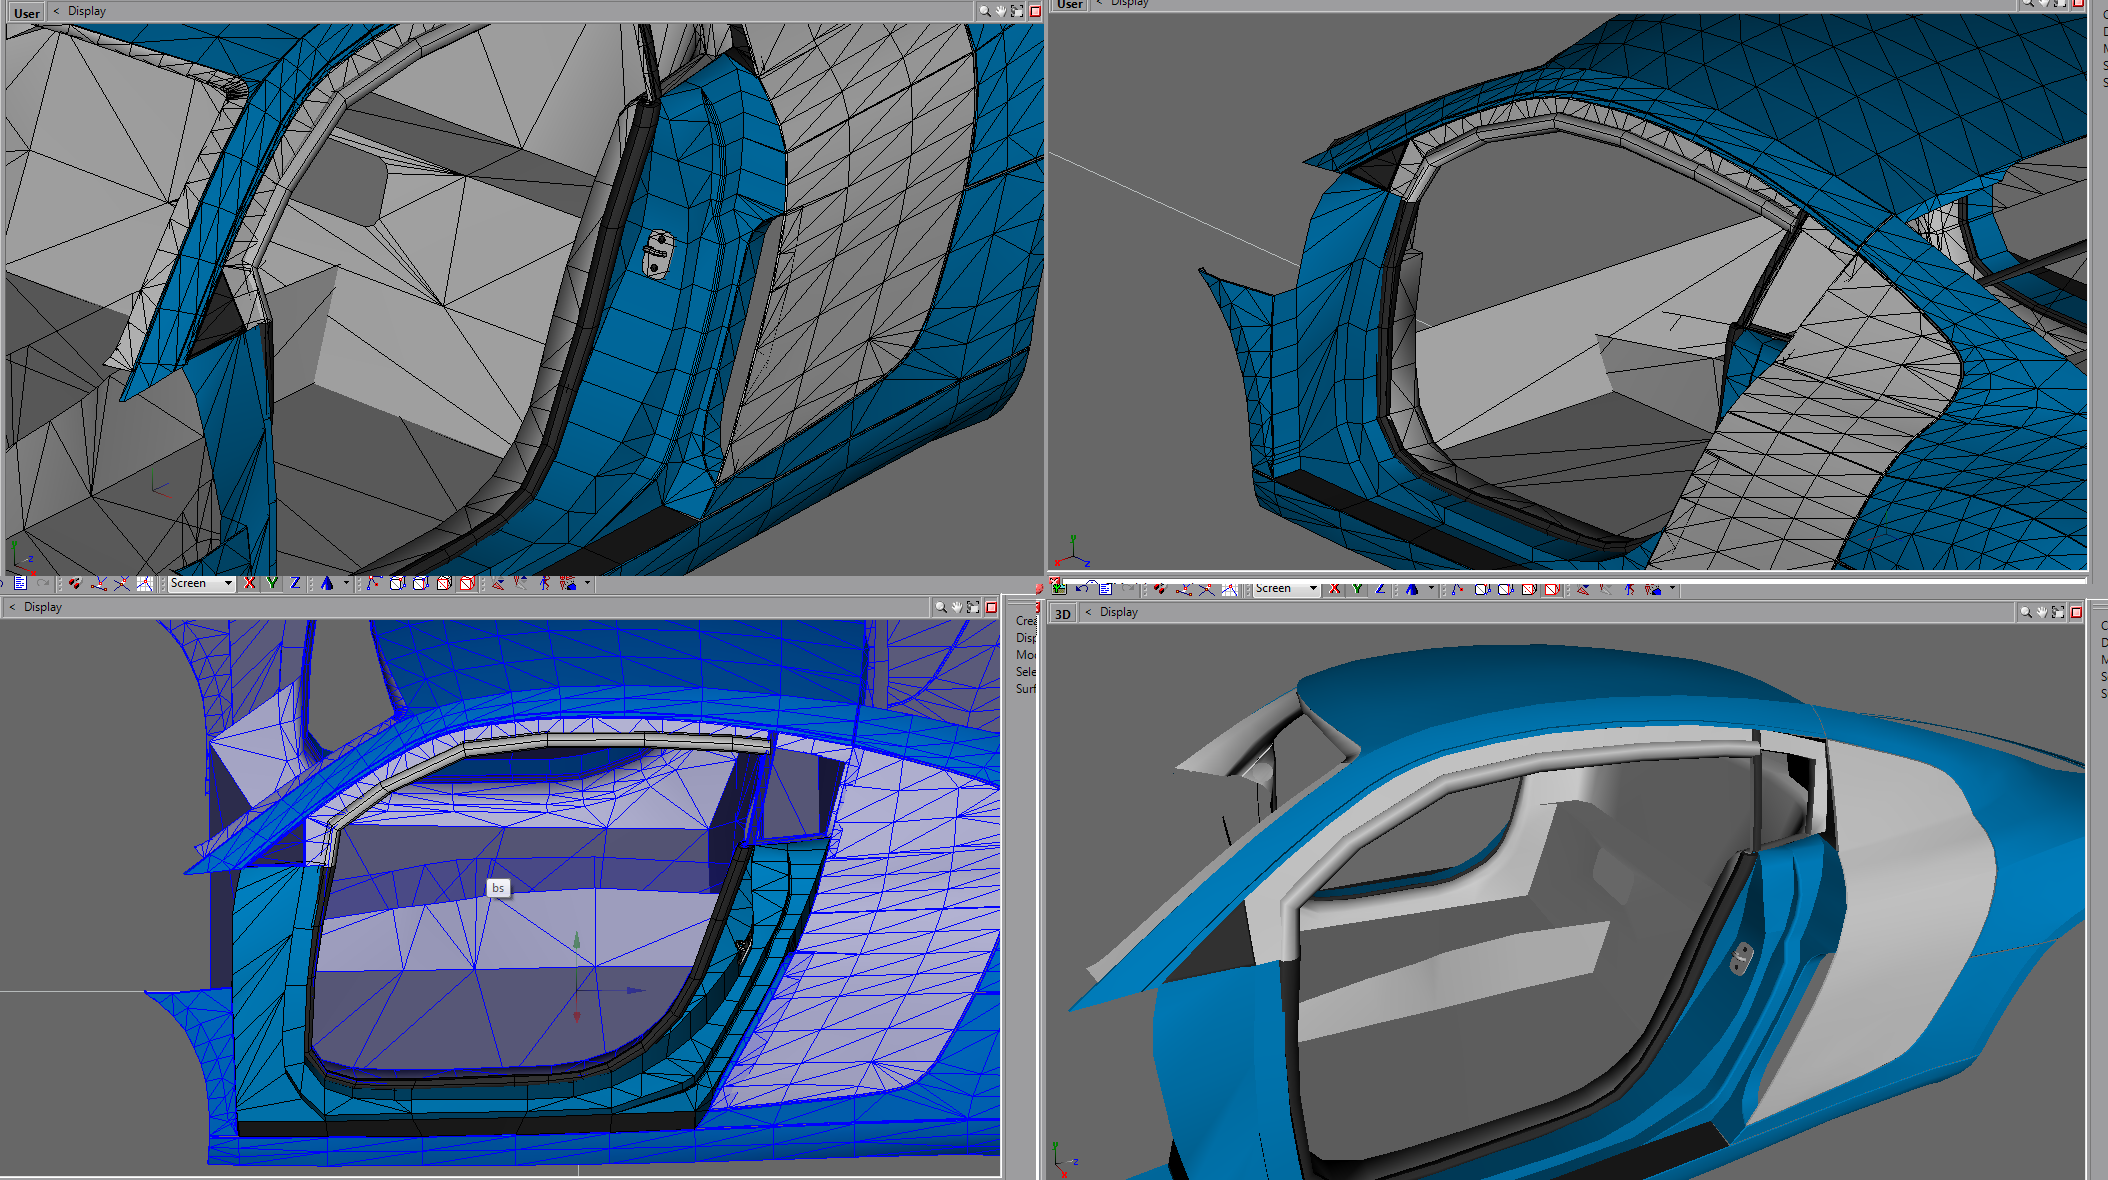Toggle the green Y axis lock above 3D viewport

(x=1357, y=589)
